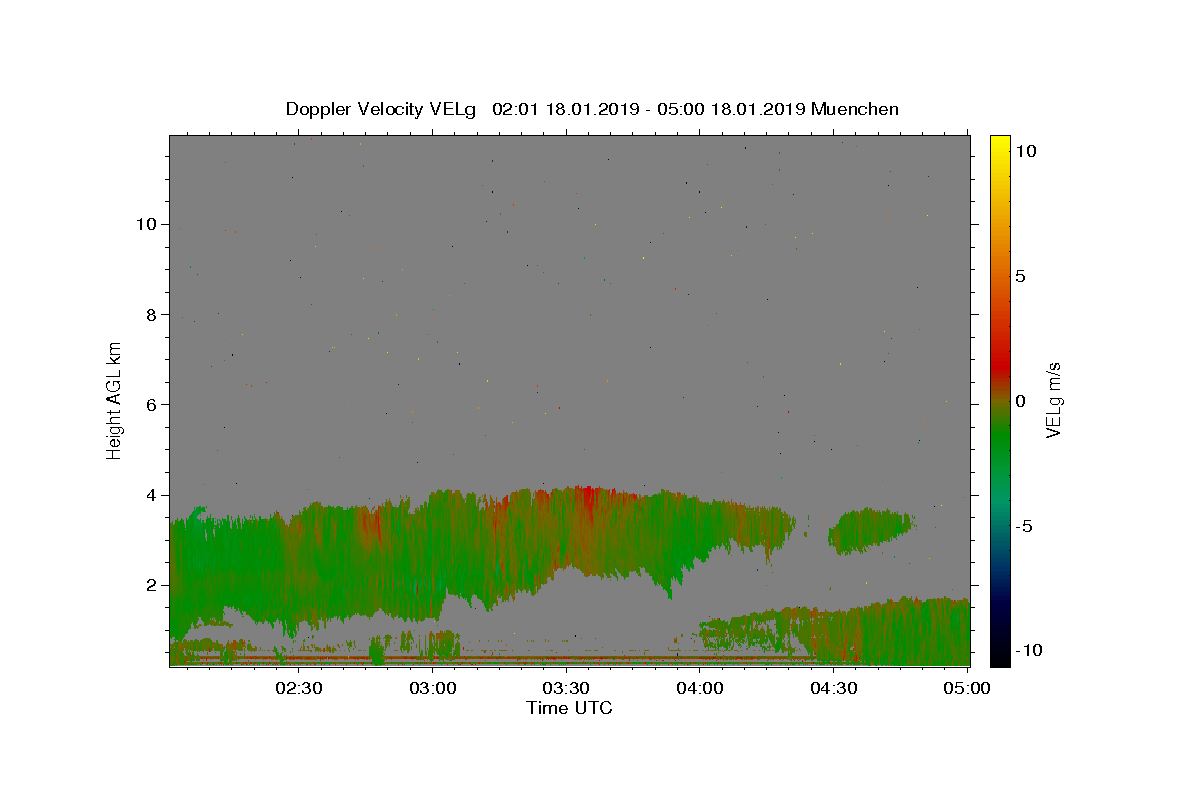This screenshot has width=1200, height=800.
Task: Click the colorbar value 10 label
Action: tap(1025, 151)
